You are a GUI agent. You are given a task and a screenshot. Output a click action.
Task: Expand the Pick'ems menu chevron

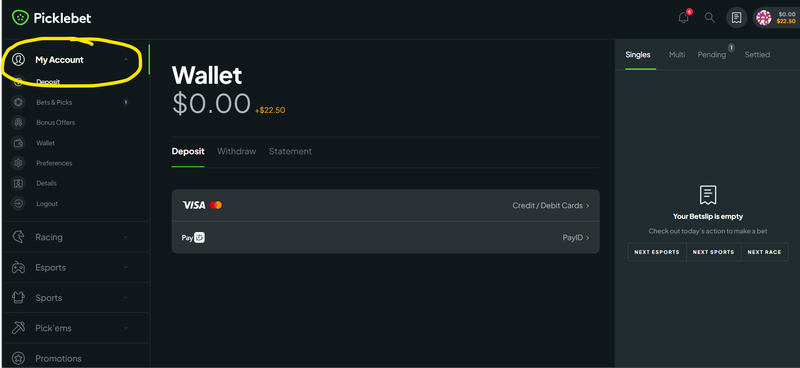[x=126, y=328]
